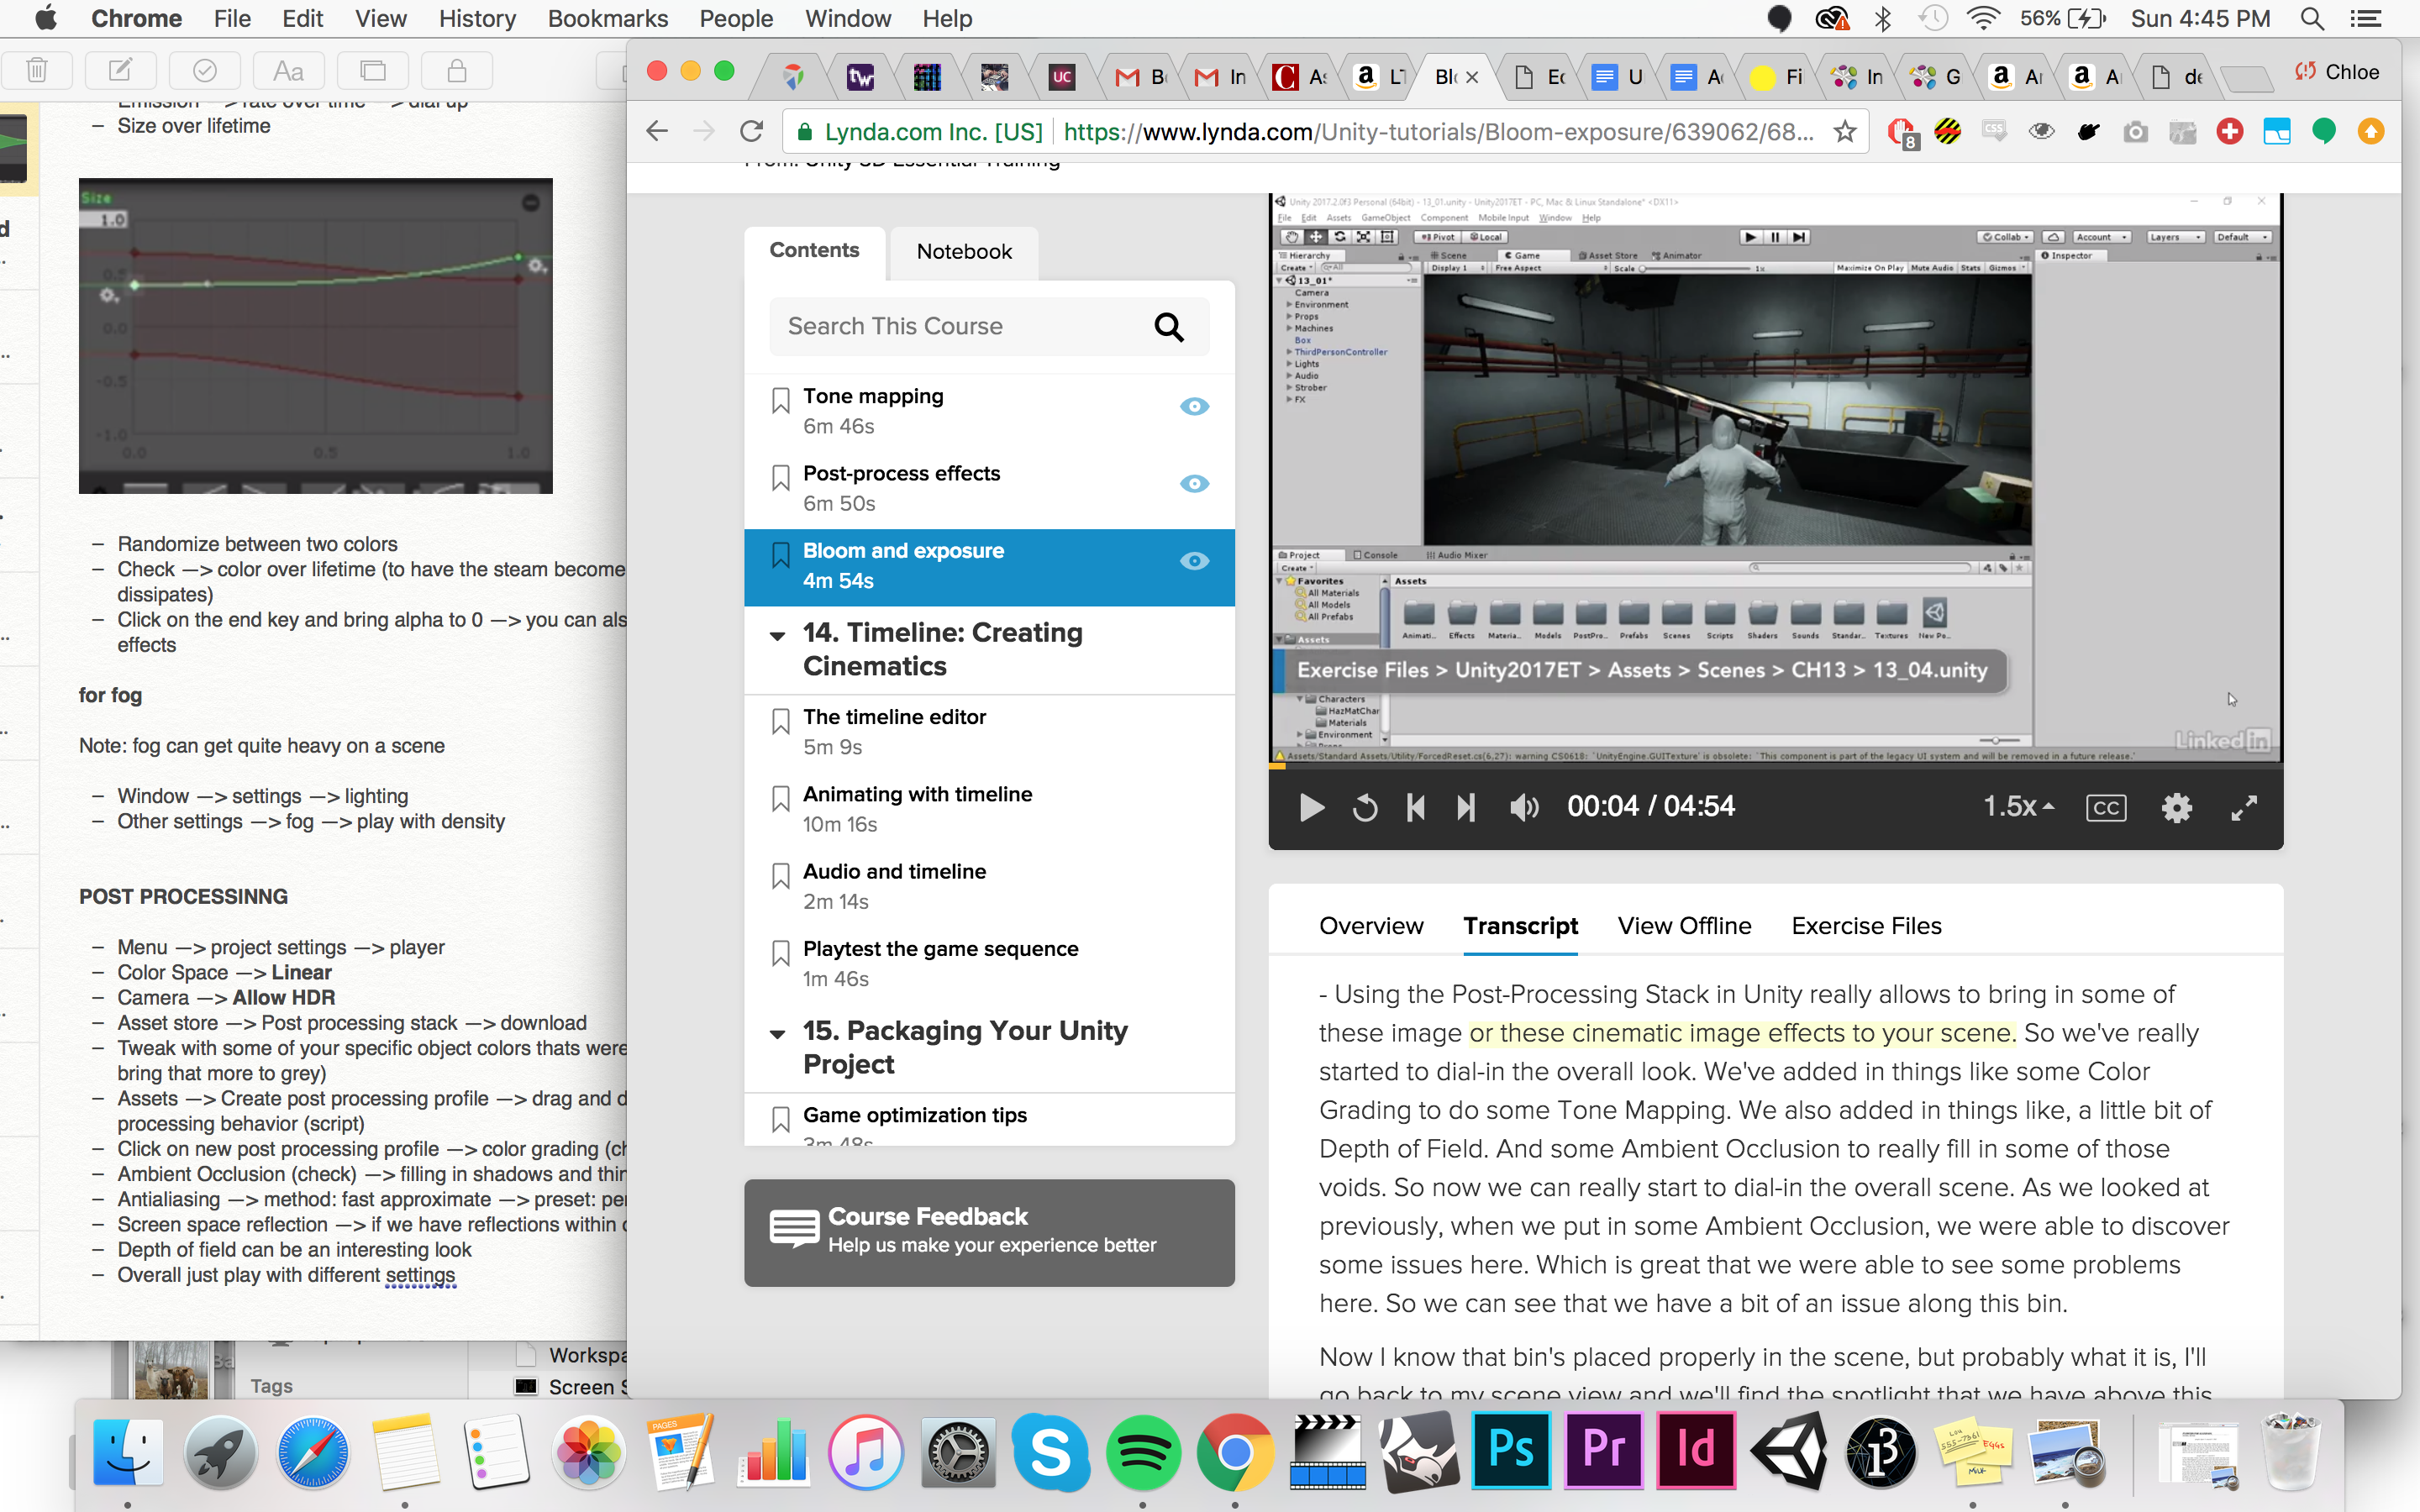Bookmark the Post-process effects video
This screenshot has width=2420, height=1512.
click(780, 478)
